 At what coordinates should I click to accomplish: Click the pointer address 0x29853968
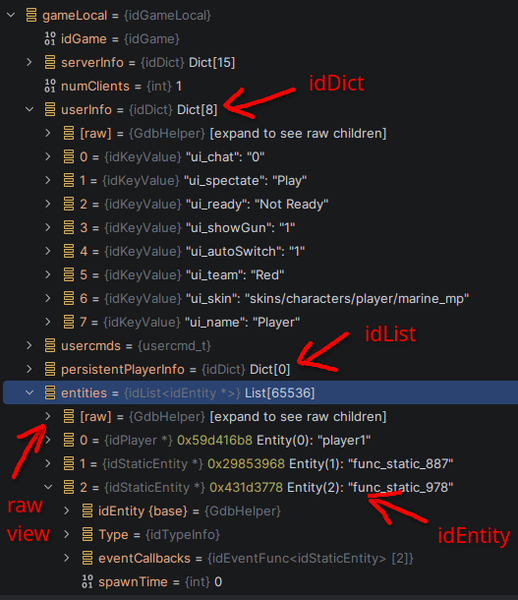click(246, 463)
